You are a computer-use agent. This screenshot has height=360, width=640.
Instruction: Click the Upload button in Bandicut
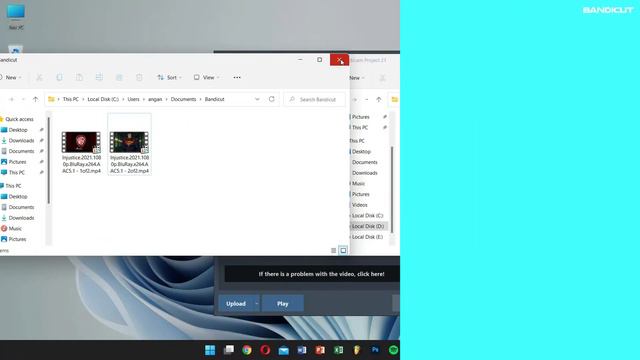(x=236, y=304)
